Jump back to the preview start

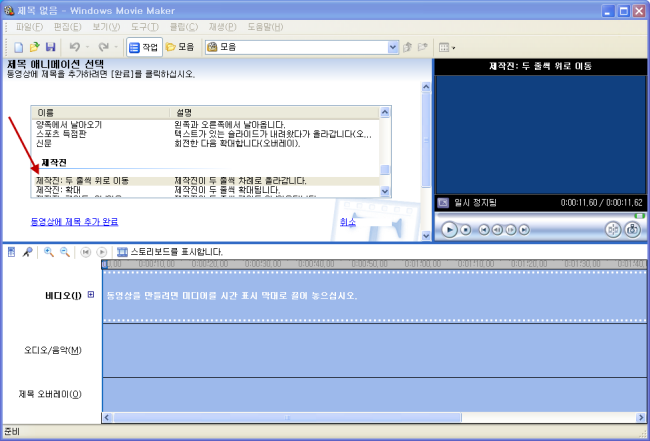click(484, 230)
